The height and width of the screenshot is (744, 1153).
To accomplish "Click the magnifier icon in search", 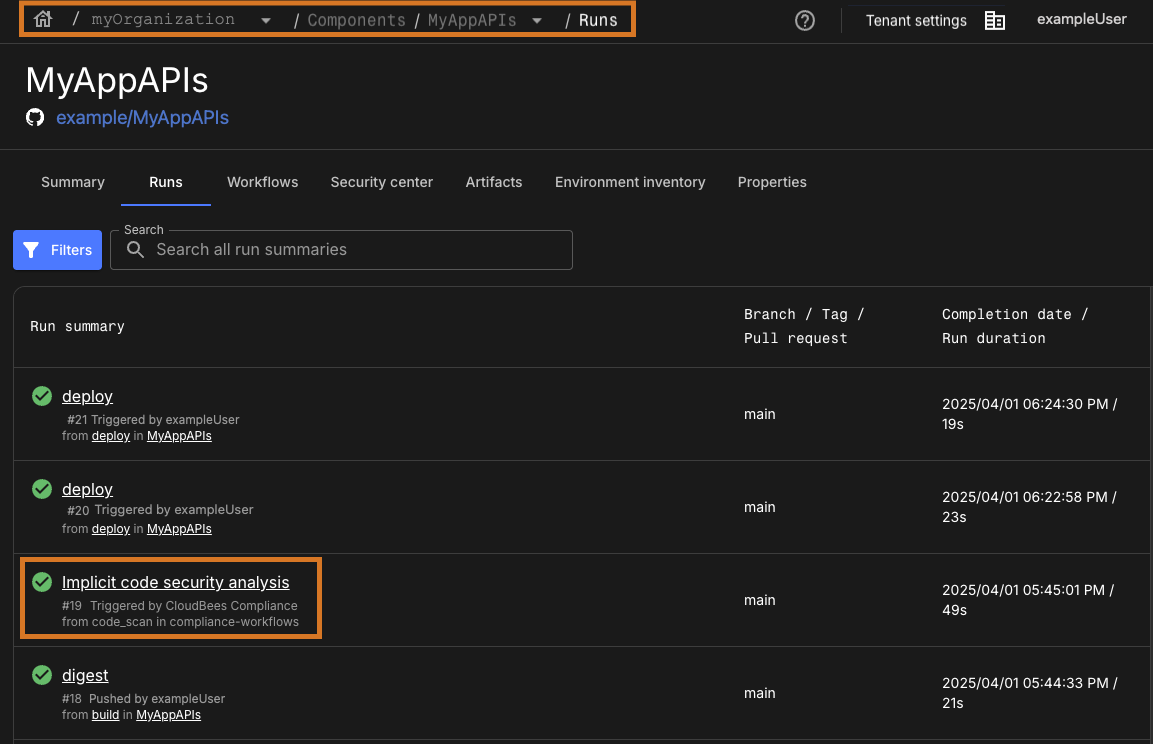I will click(135, 250).
